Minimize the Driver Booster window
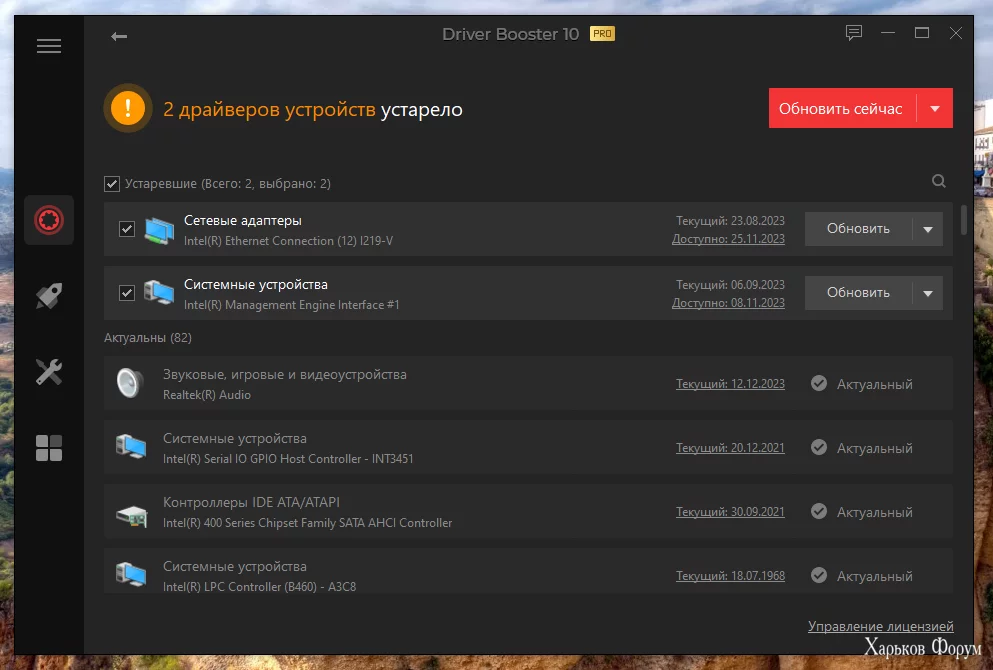The width and height of the screenshot is (993, 670). 888,33
